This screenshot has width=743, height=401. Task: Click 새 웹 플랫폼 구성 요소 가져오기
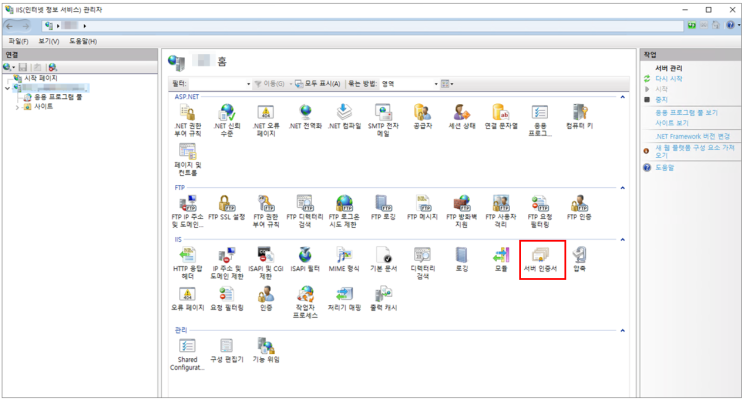695,151
